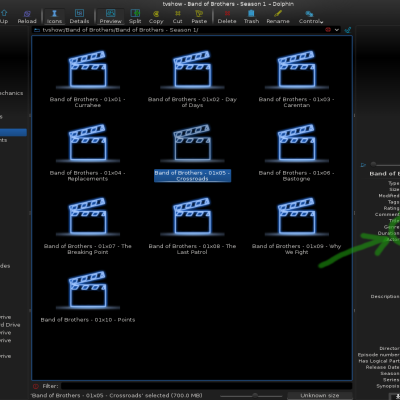The width and height of the screenshot is (400, 400).
Task: Click the red stop icon in location bar
Action: pos(328,30)
